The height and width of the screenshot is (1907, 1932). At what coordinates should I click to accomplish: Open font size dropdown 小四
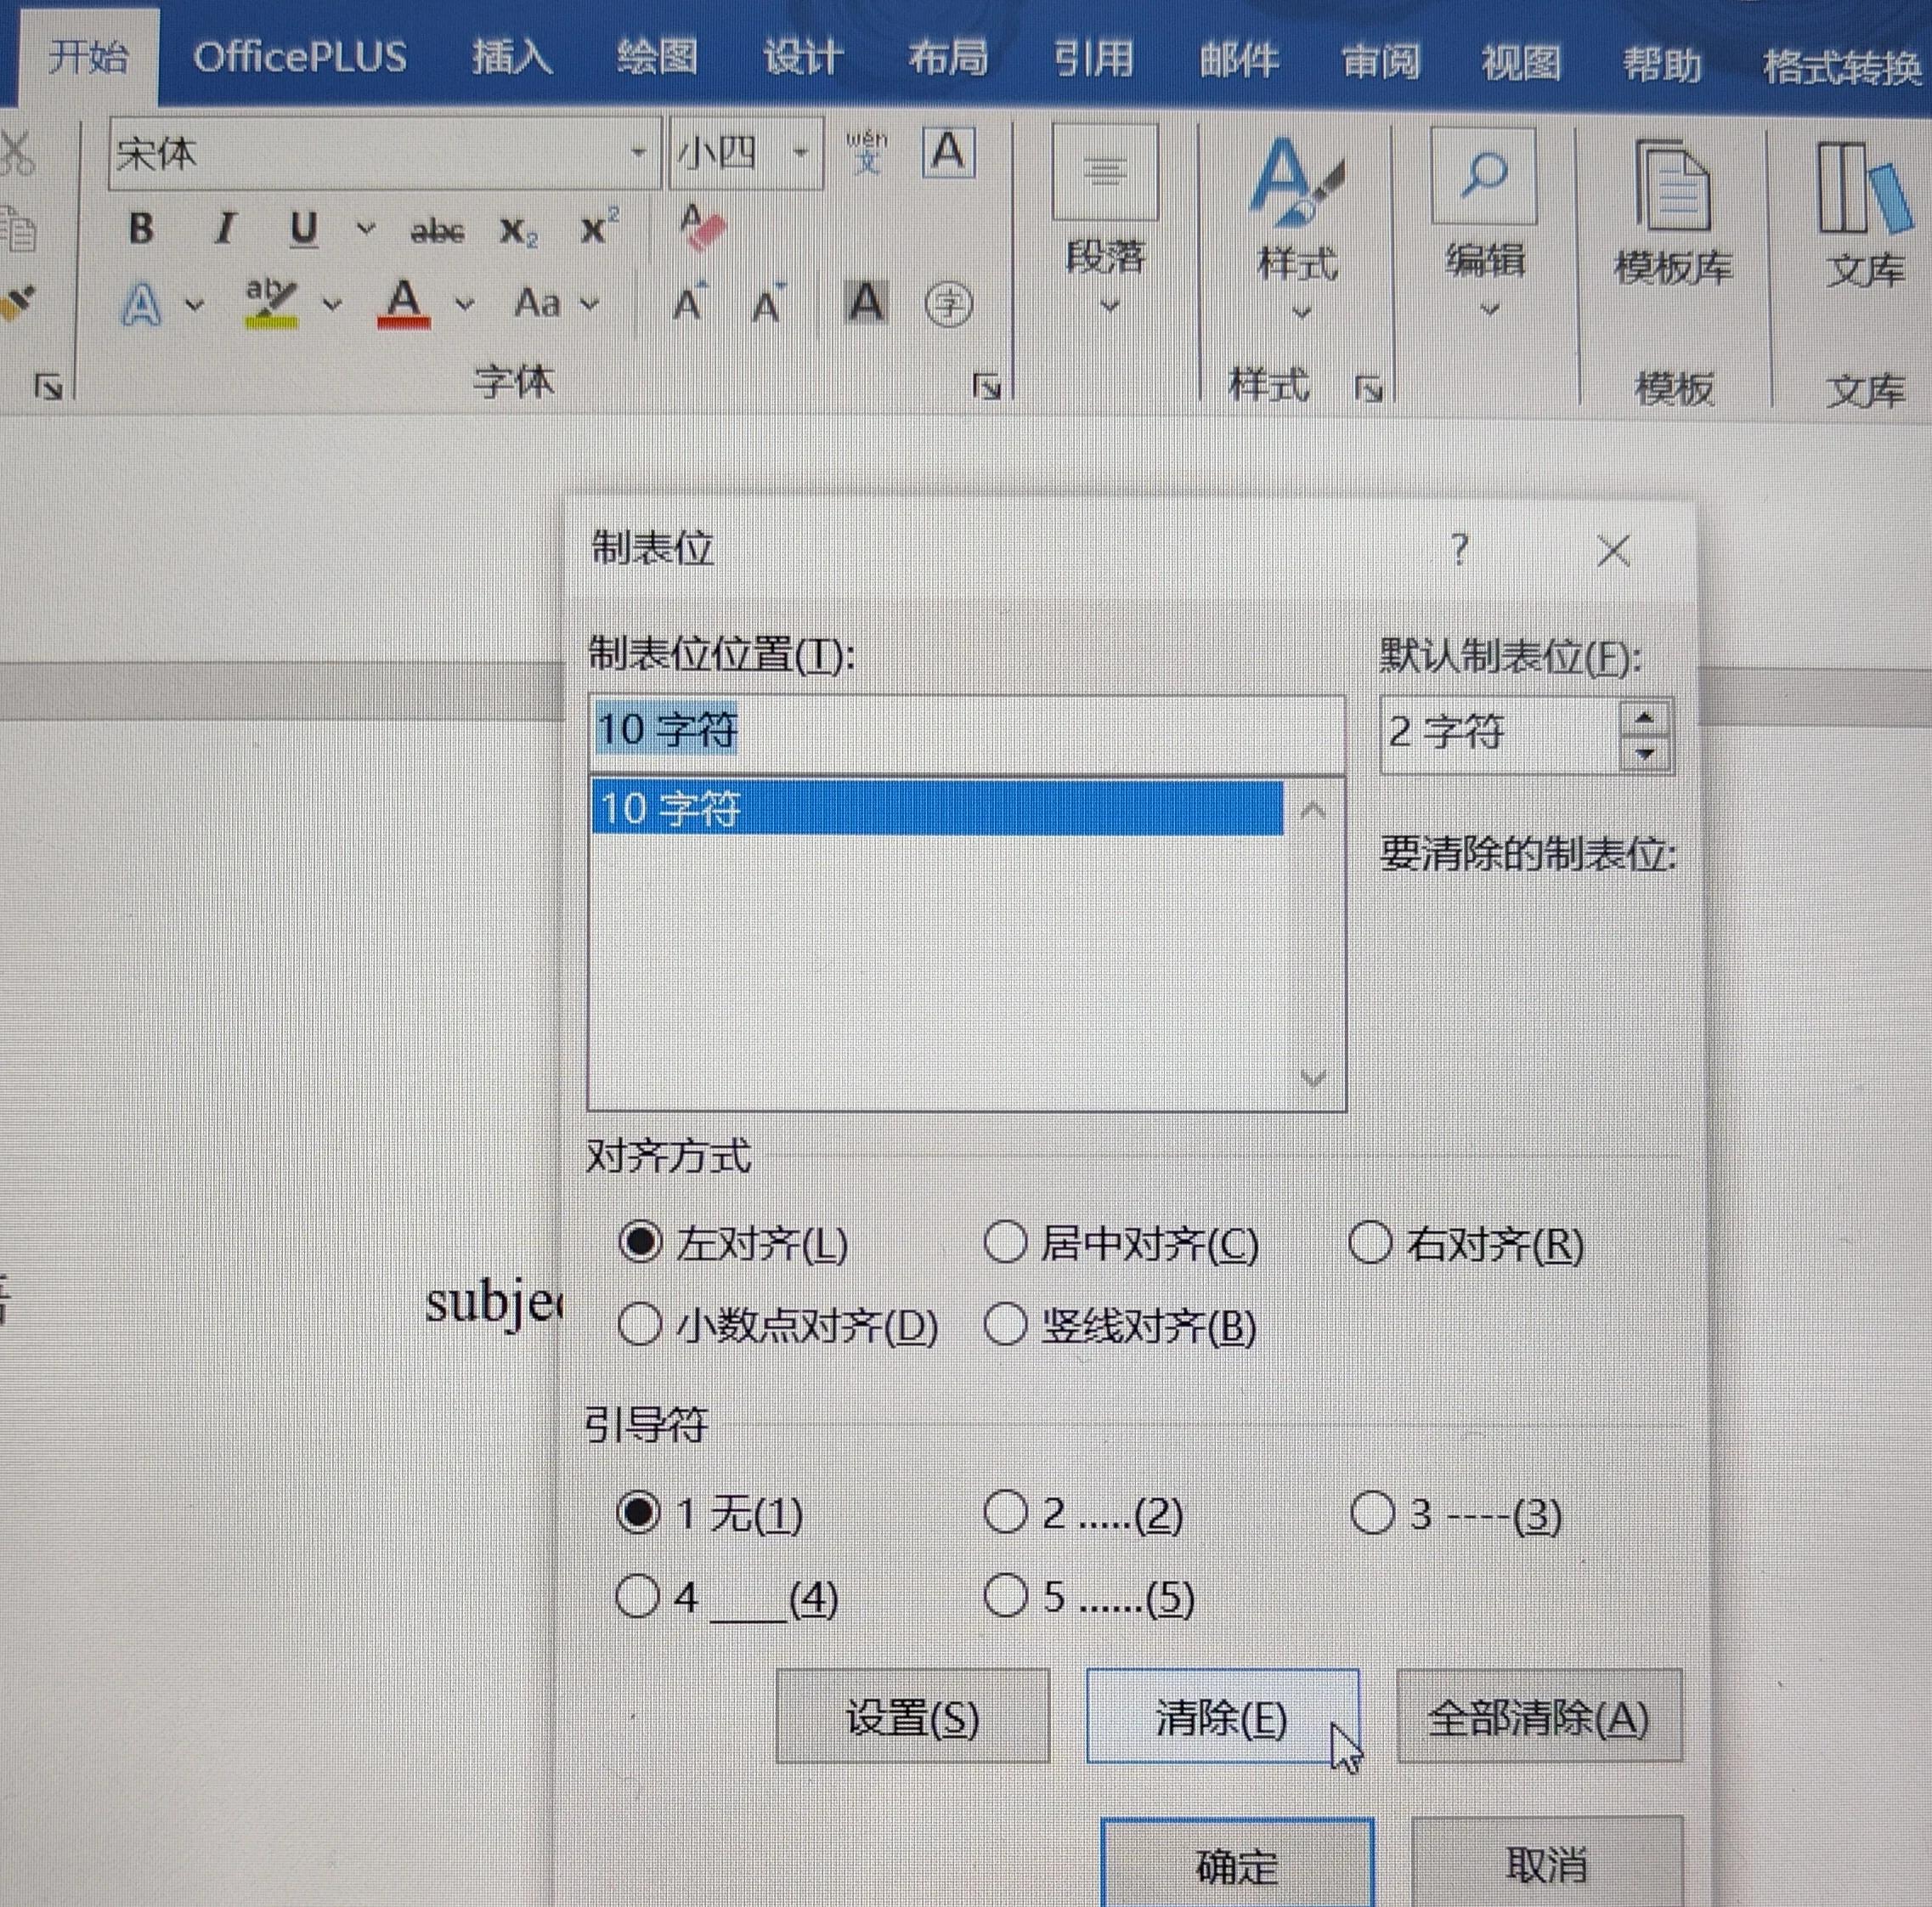[x=800, y=153]
